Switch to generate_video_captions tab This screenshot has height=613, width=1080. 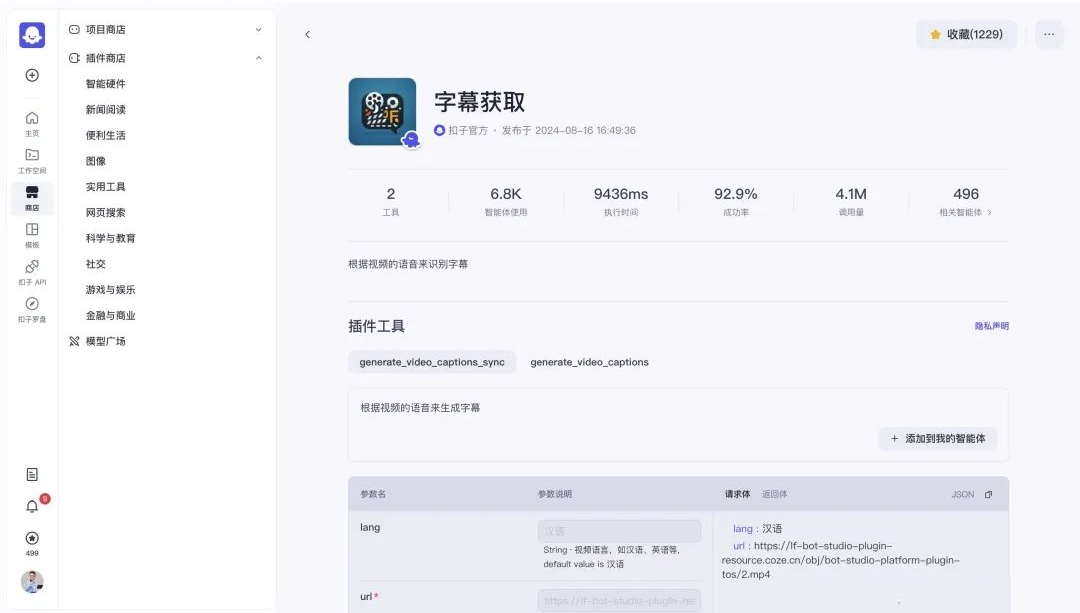590,362
